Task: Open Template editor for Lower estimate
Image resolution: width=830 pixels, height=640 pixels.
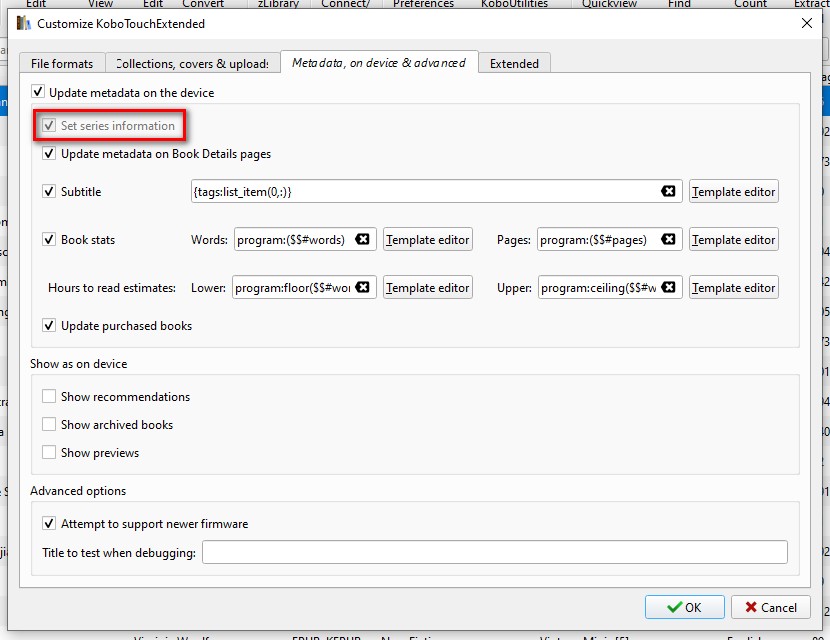Action: 428,287
